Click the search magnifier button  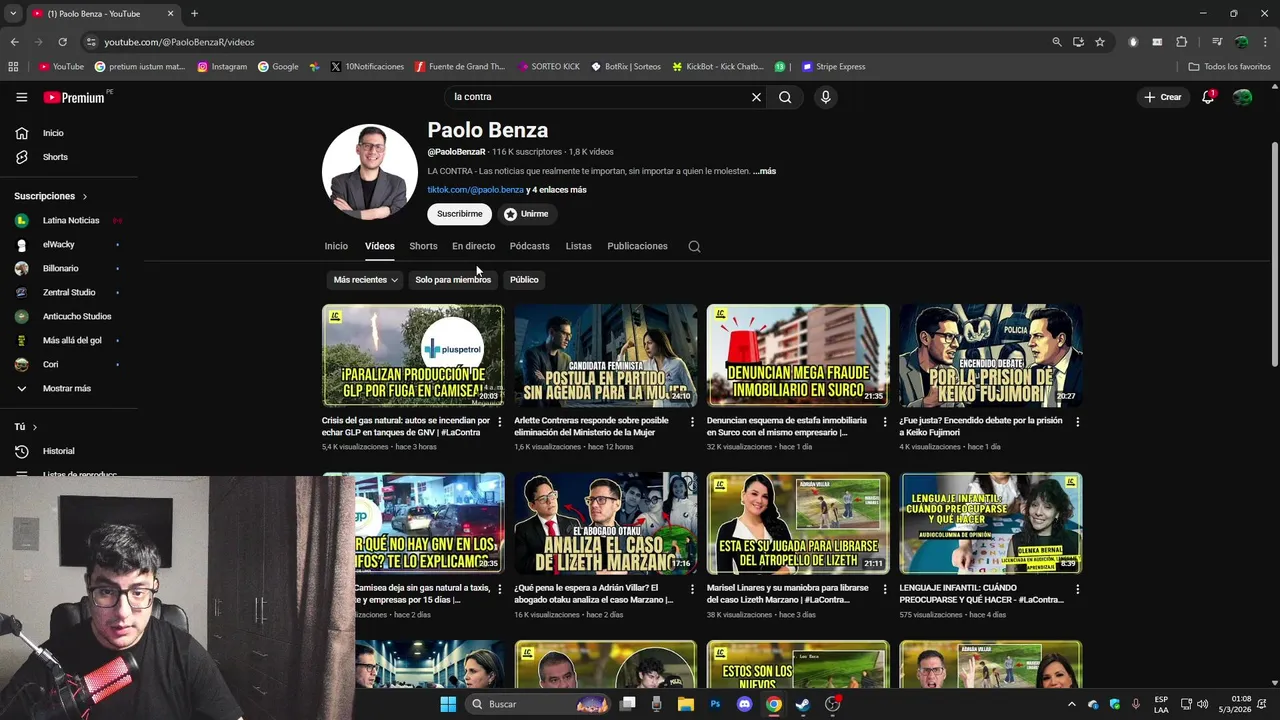coord(785,97)
